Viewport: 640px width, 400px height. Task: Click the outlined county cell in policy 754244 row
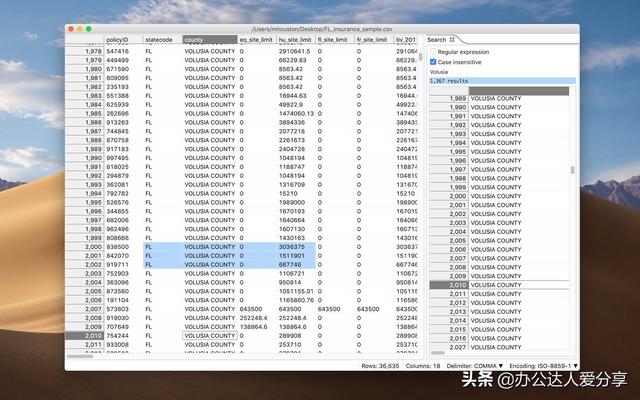tap(210, 336)
